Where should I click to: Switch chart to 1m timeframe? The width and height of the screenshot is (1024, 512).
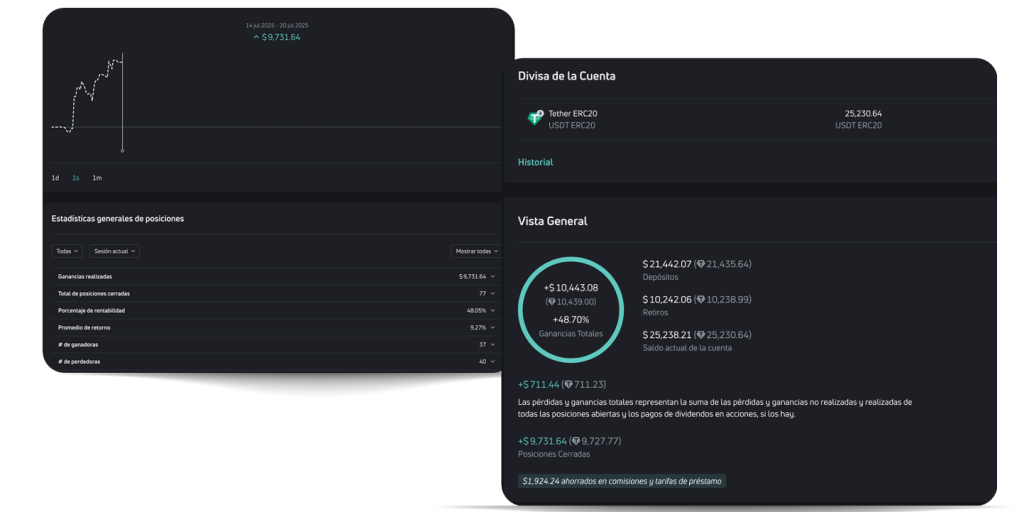97,178
